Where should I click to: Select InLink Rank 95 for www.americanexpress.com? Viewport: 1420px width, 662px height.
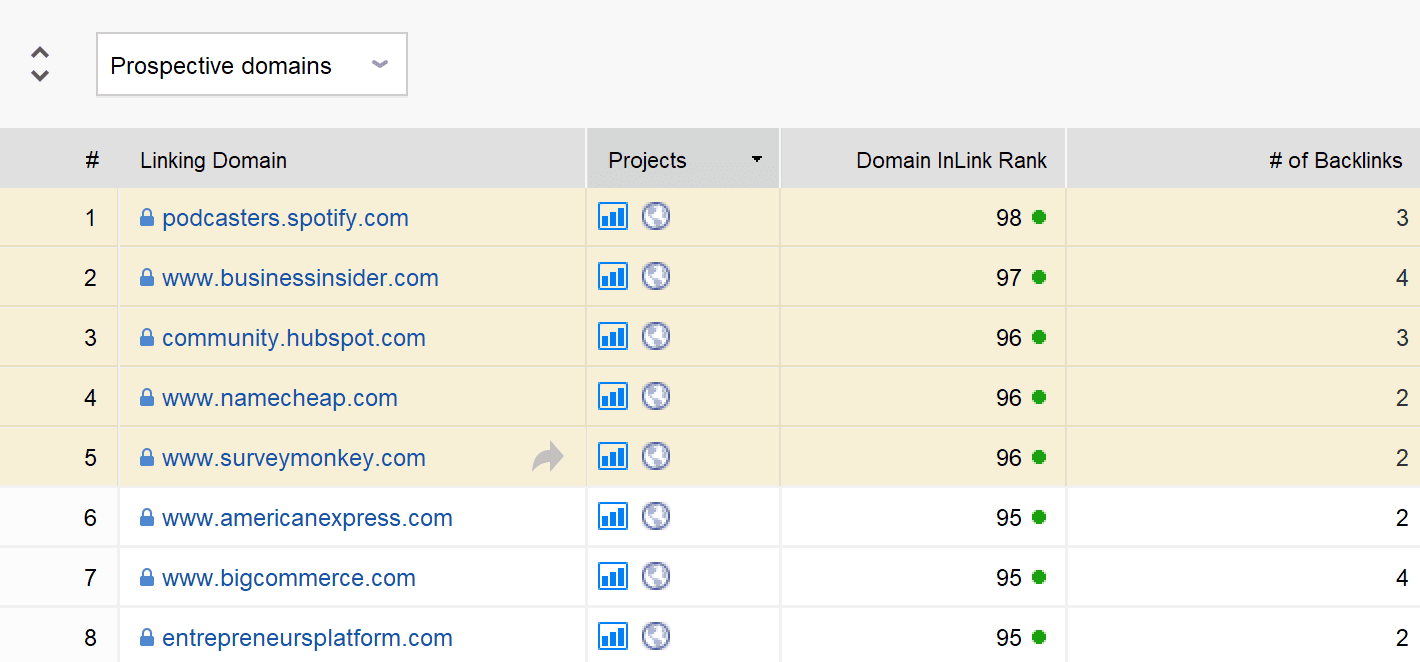pyautogui.click(x=1009, y=518)
